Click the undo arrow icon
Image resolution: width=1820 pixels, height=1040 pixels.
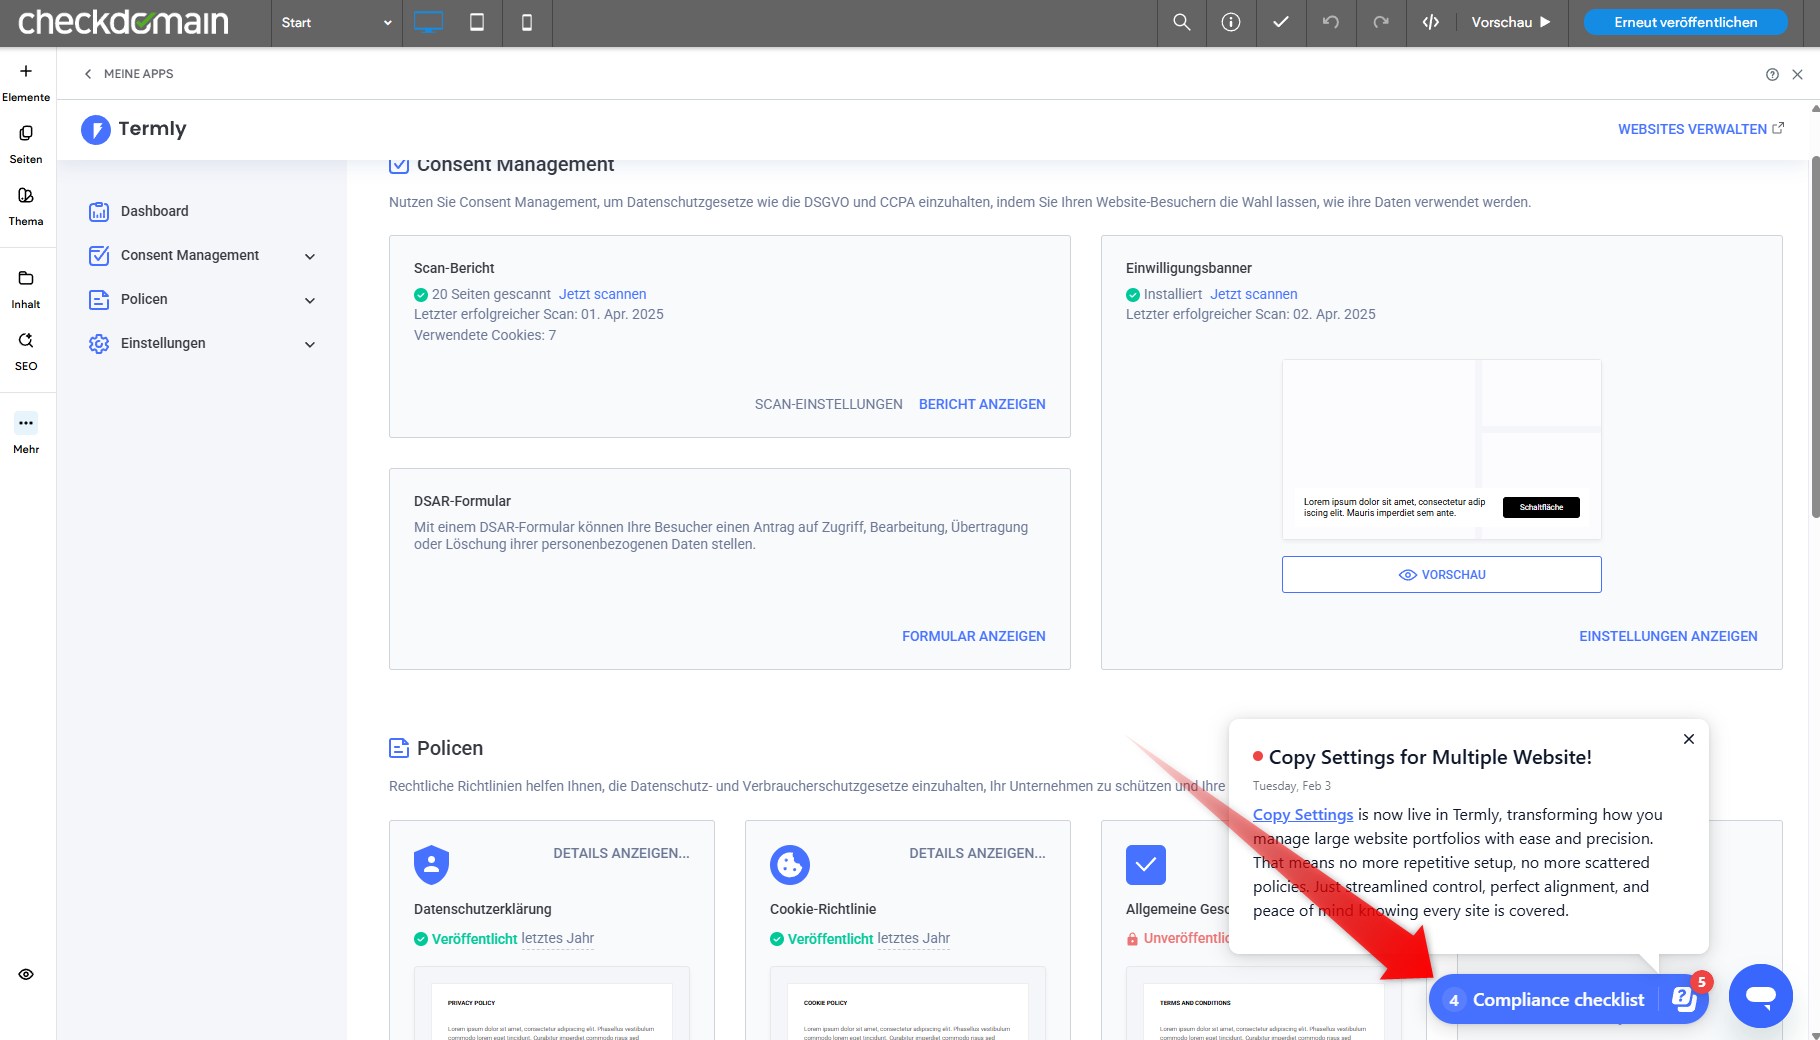1330,22
